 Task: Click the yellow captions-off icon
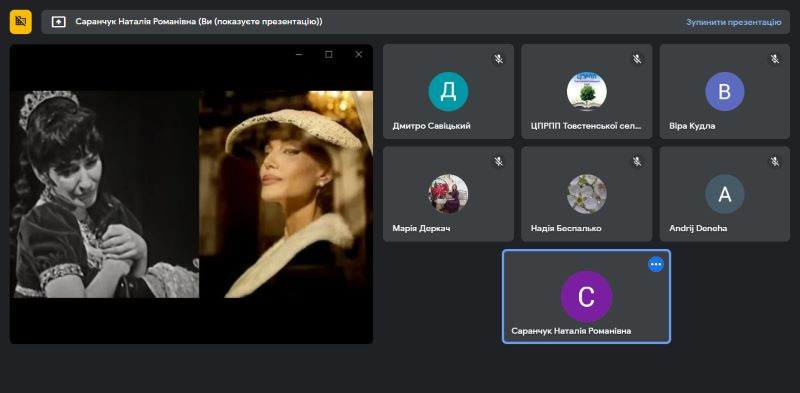coord(20,21)
